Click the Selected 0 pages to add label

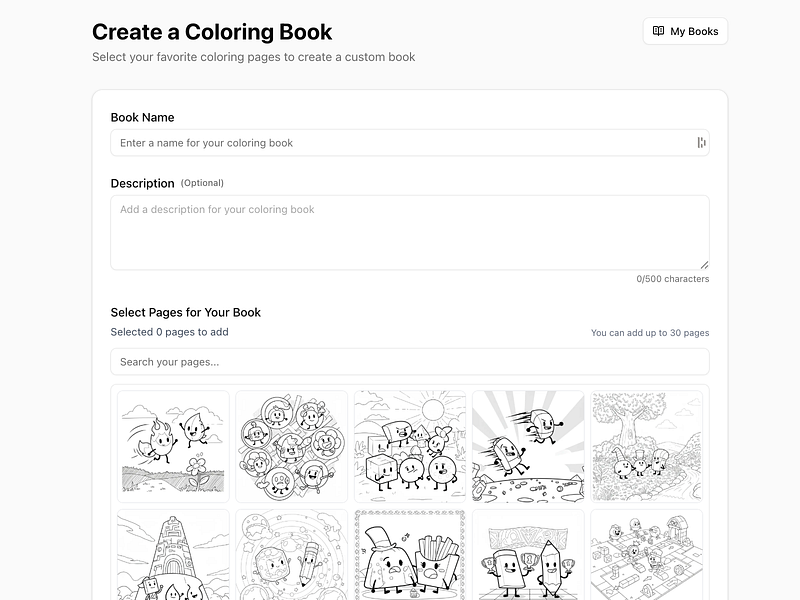[x=170, y=331]
